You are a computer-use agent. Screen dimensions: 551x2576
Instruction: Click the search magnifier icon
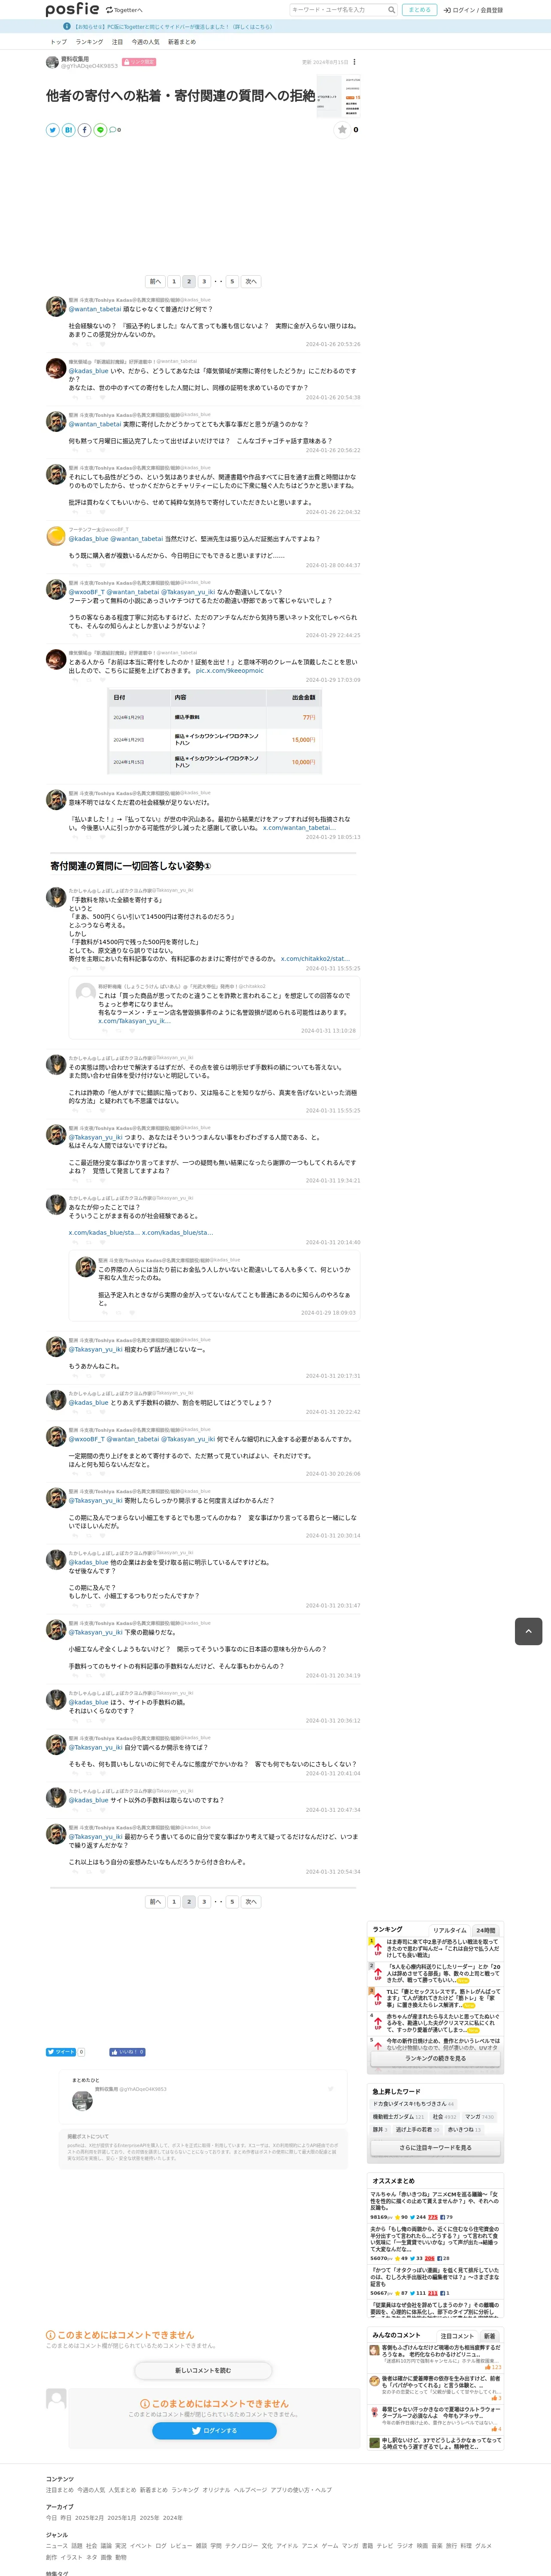point(391,10)
